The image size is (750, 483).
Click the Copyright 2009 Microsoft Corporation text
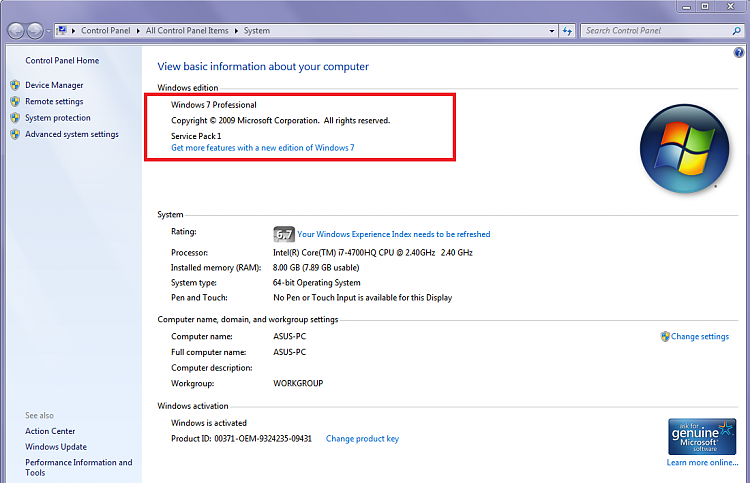click(281, 121)
